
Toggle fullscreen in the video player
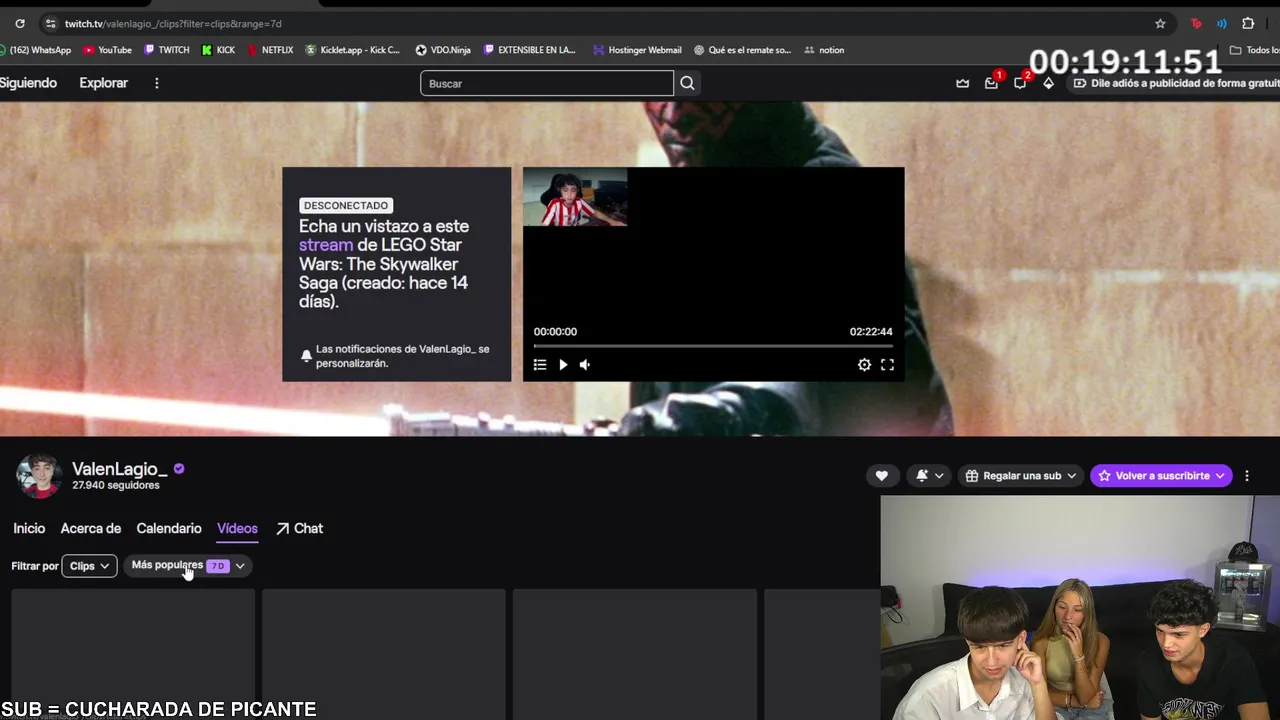click(x=887, y=365)
